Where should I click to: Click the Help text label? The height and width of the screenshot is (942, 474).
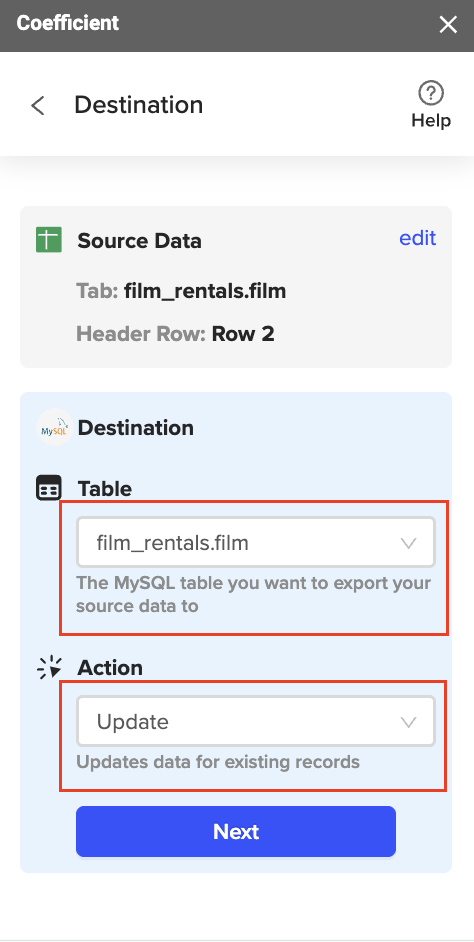[431, 120]
